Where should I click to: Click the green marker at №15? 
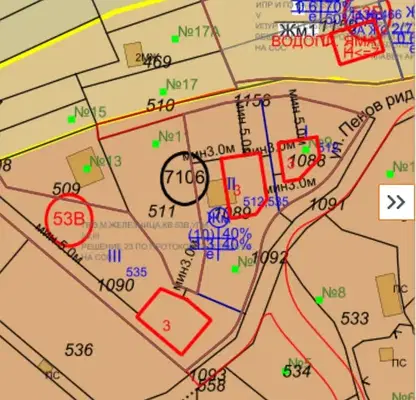click(x=71, y=119)
